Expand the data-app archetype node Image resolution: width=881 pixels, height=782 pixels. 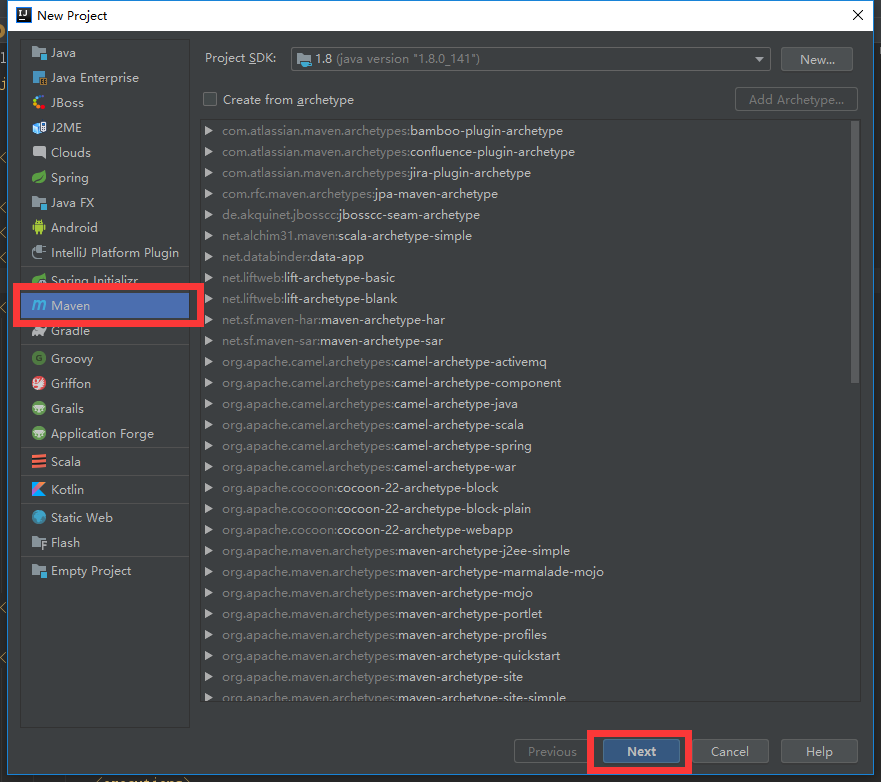[x=208, y=256]
